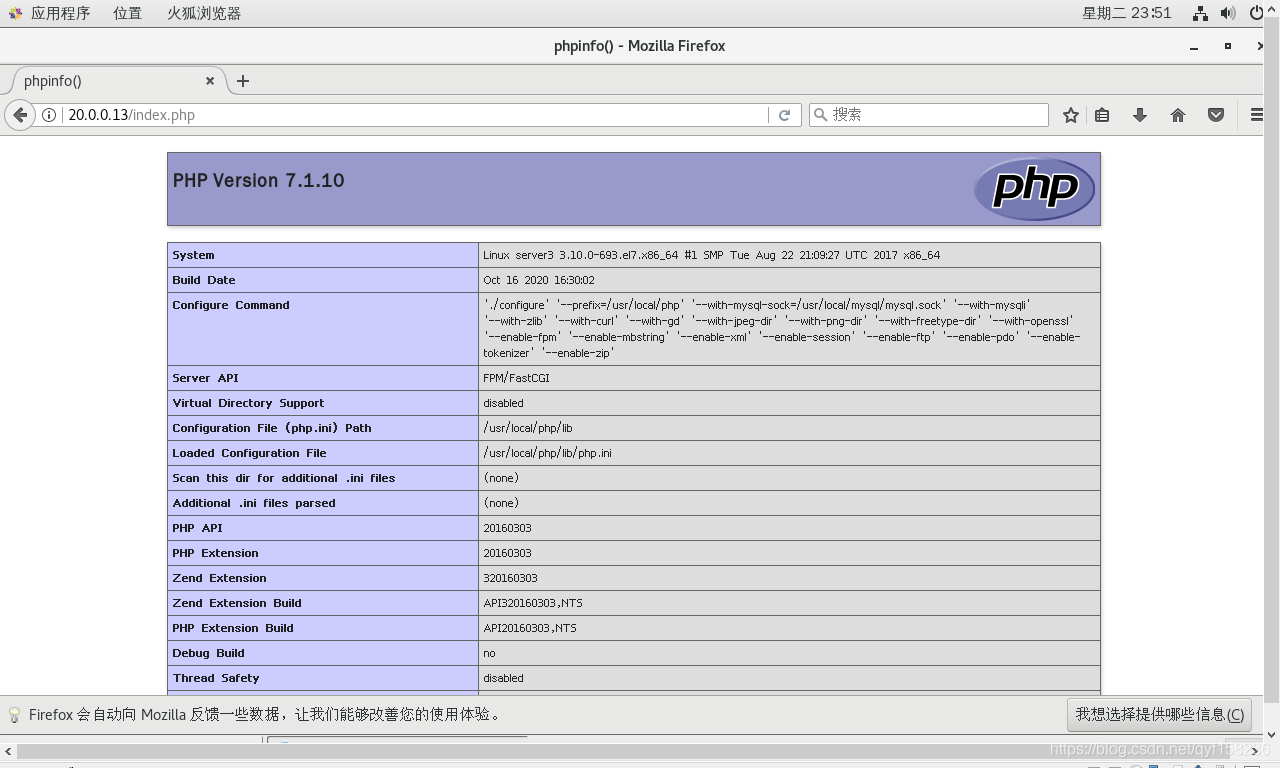
Task: Click the FPM/FastCGI value
Action: point(516,378)
